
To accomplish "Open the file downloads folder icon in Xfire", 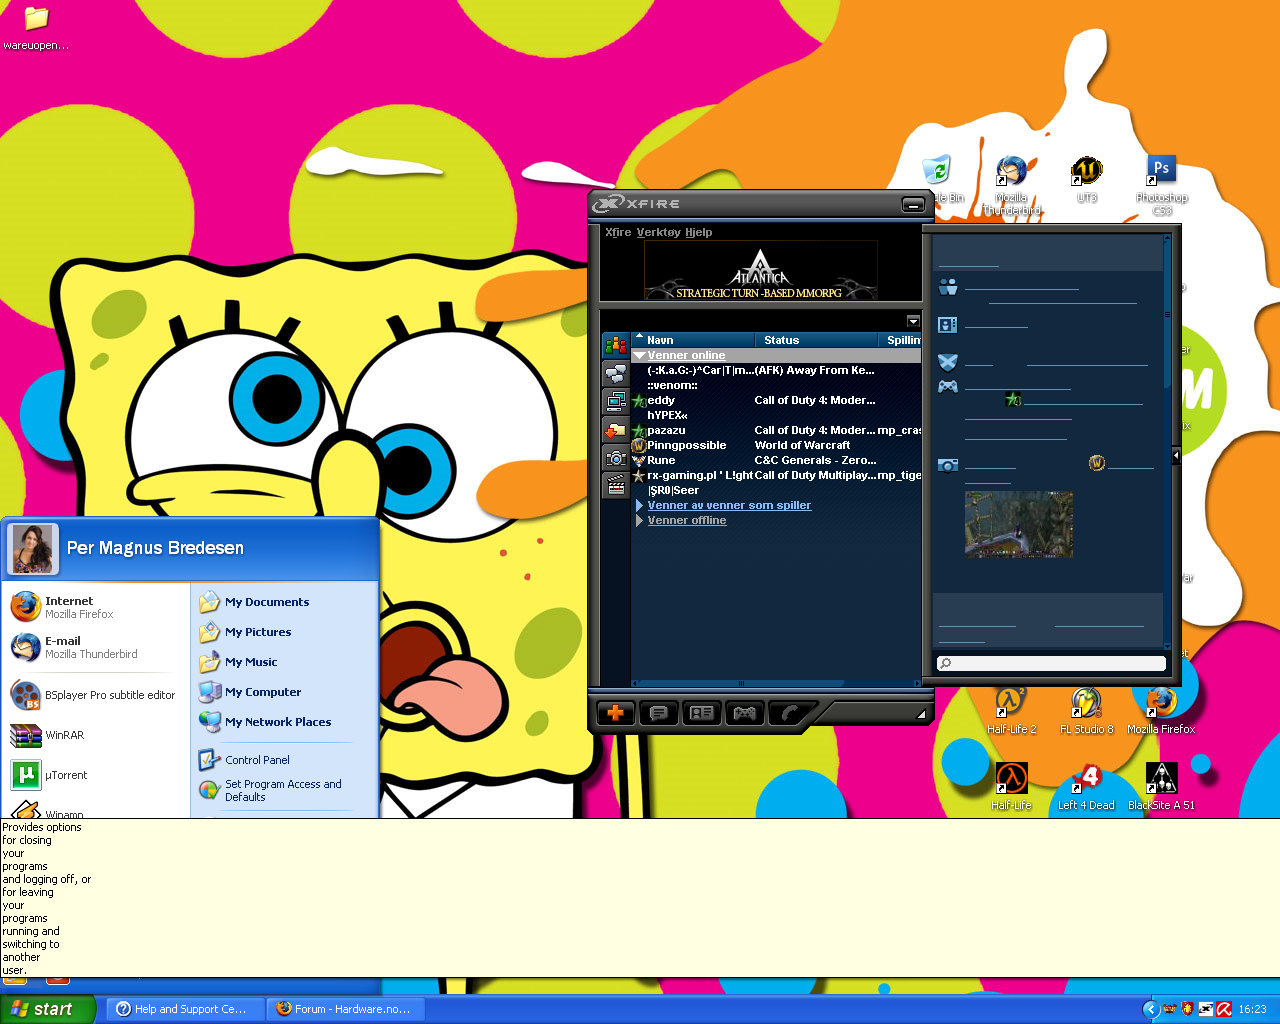I will [616, 430].
